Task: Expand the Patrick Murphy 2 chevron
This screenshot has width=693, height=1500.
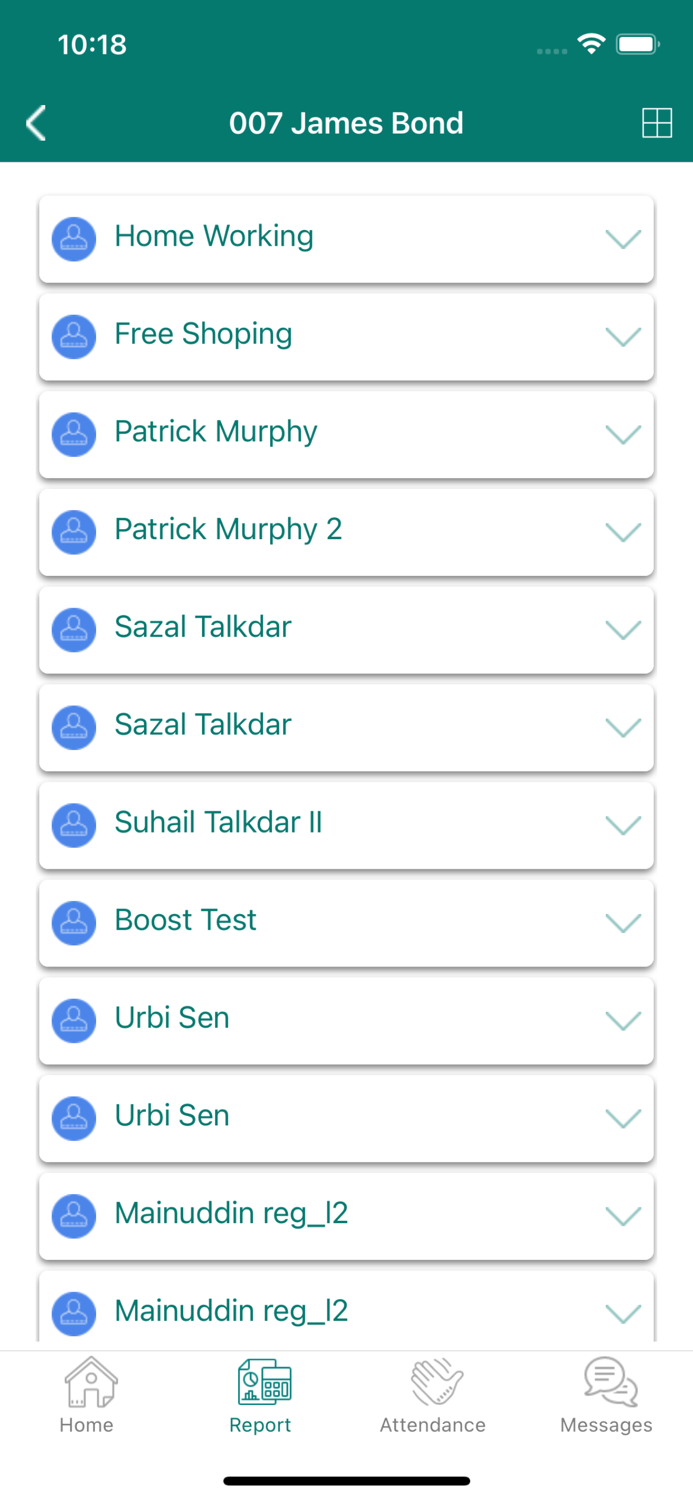Action: tap(623, 532)
